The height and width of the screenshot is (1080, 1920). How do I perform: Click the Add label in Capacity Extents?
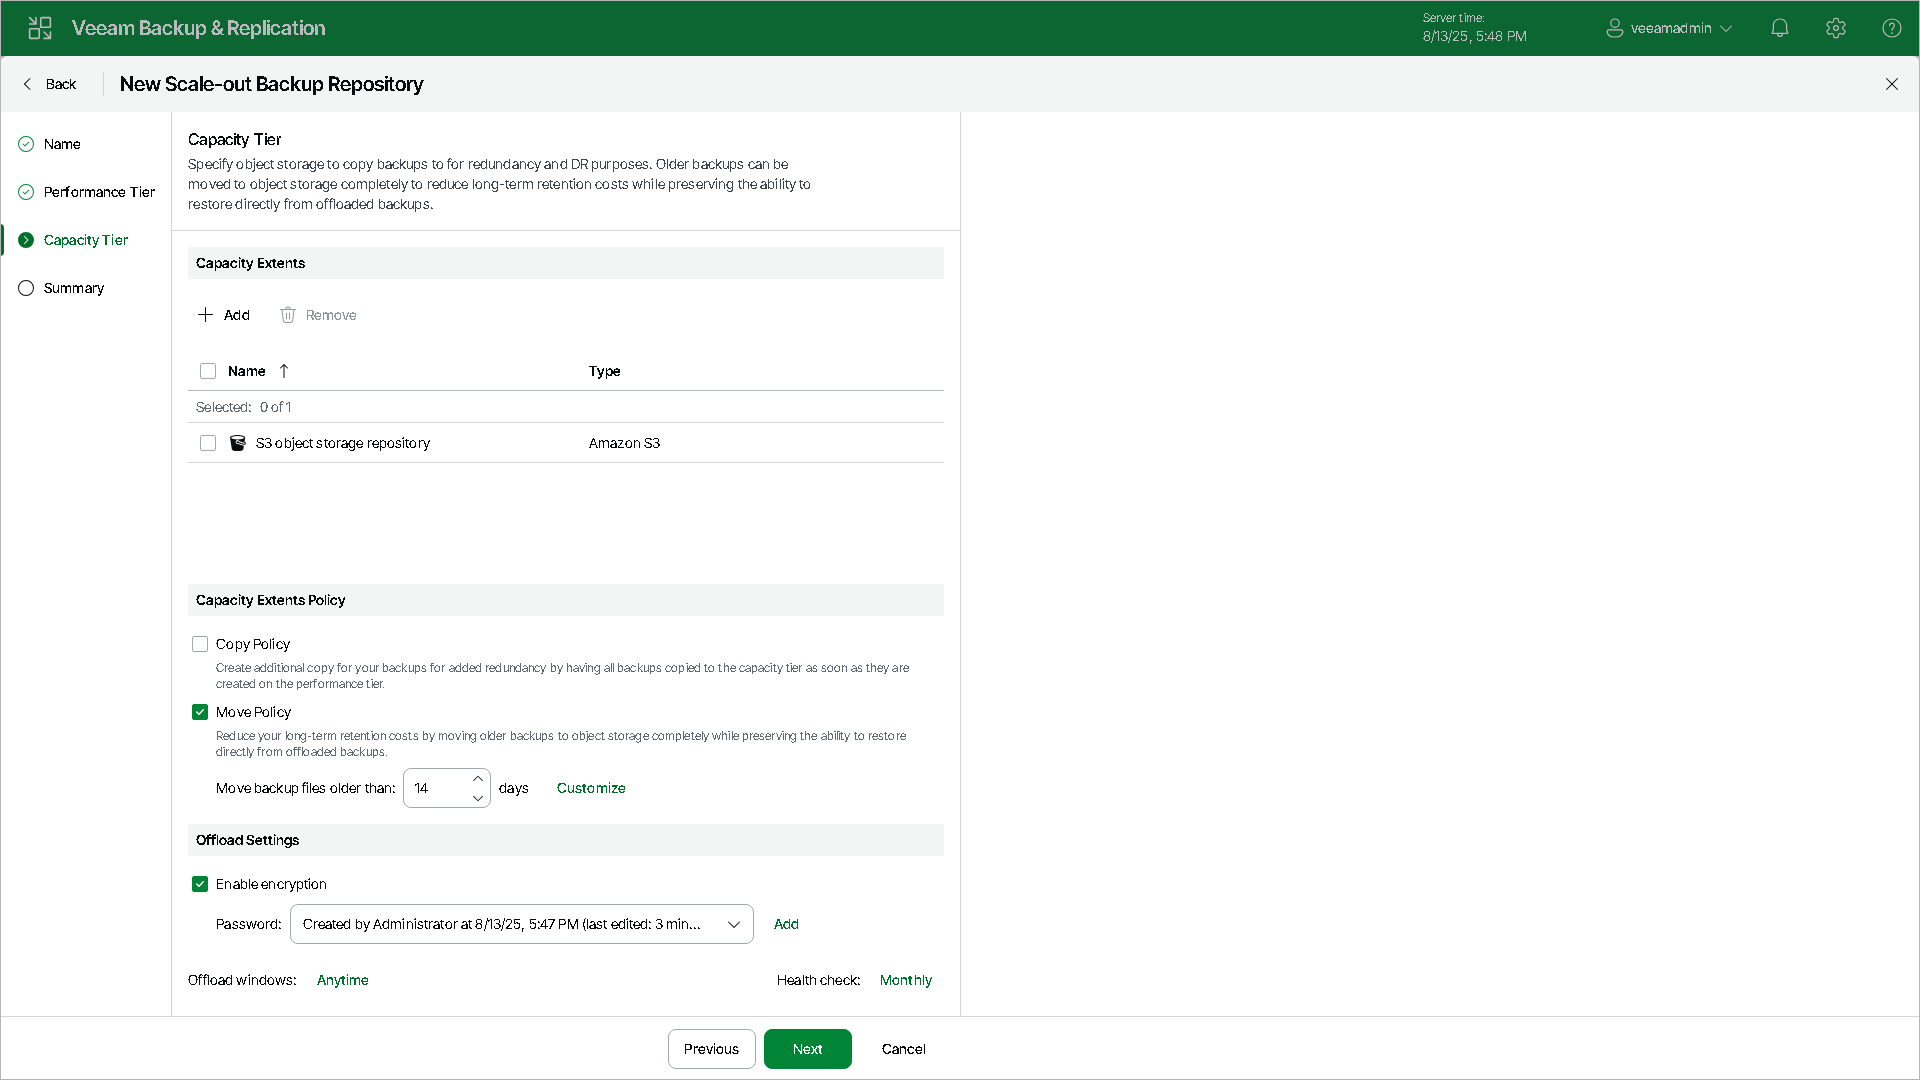(x=237, y=315)
